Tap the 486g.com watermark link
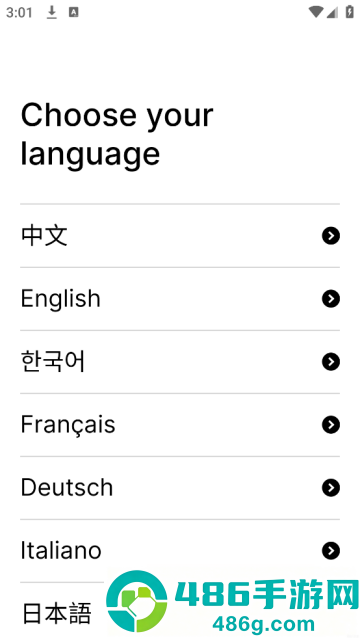 coord(263,624)
